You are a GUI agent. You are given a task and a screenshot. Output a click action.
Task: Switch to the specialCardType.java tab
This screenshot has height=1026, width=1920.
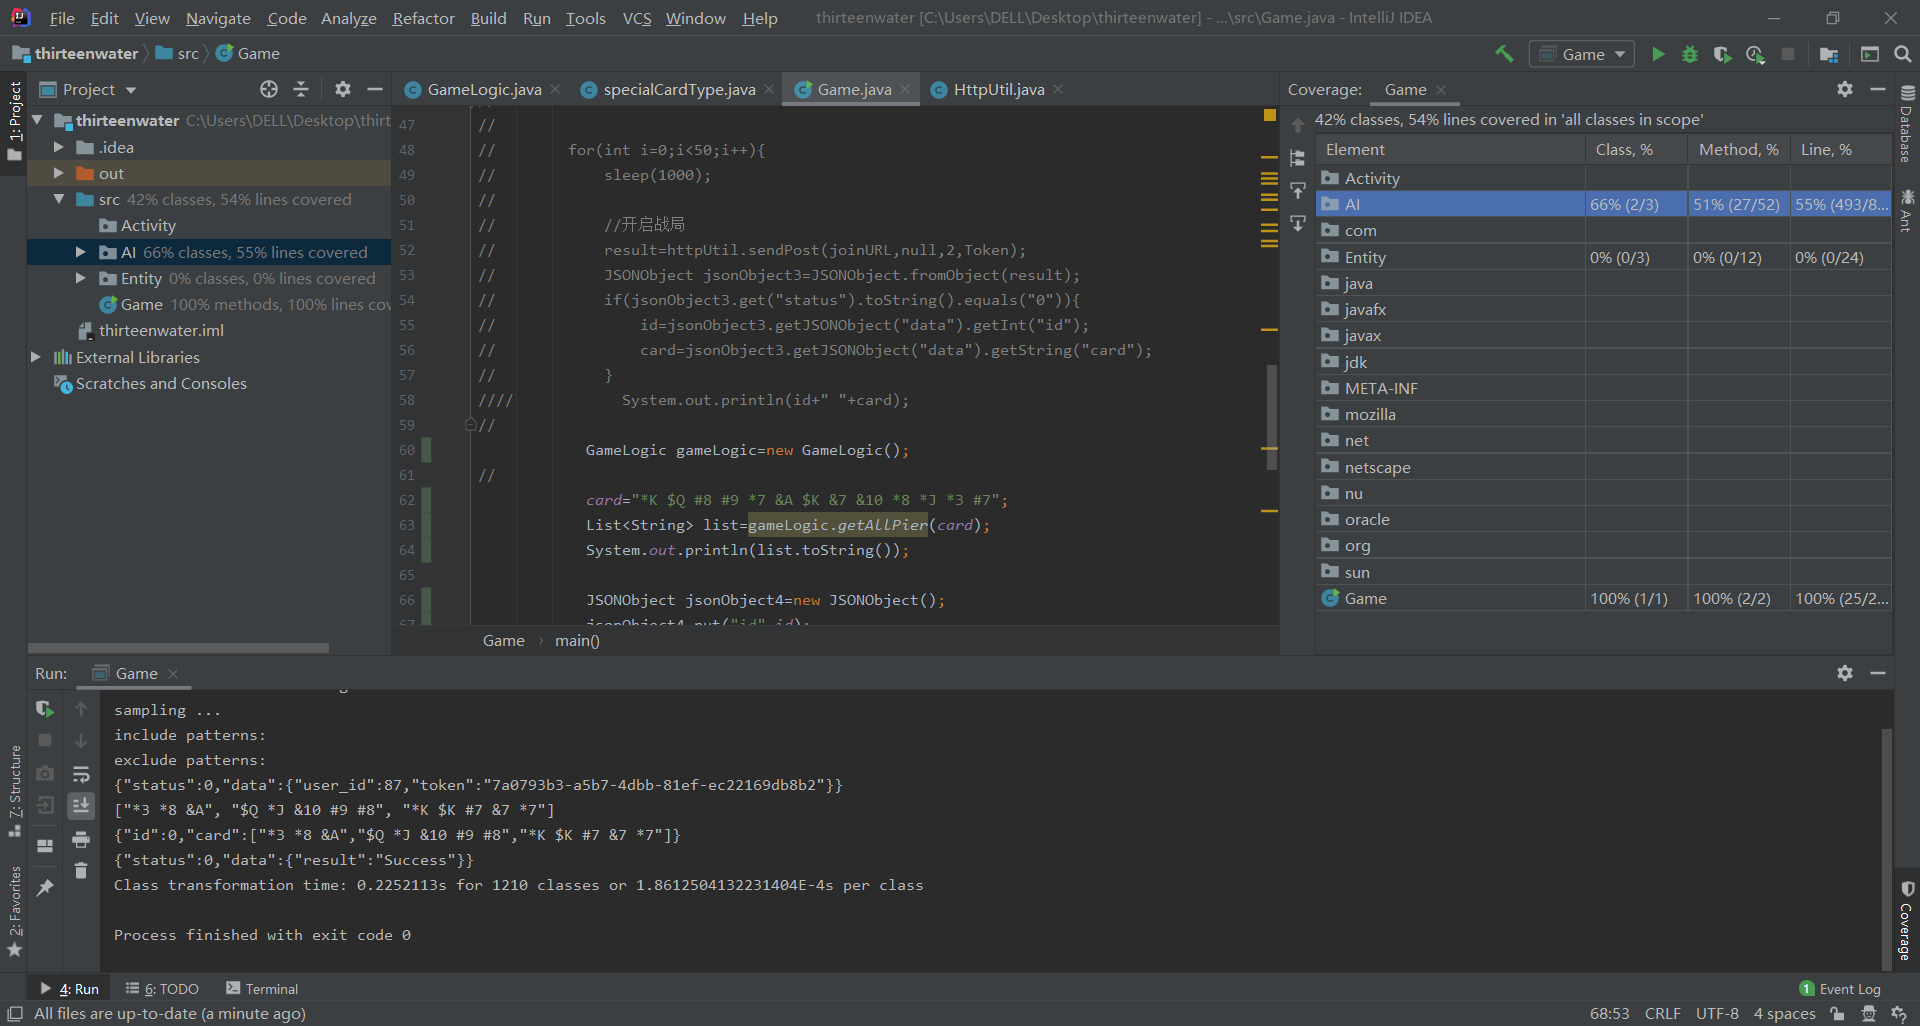678,89
